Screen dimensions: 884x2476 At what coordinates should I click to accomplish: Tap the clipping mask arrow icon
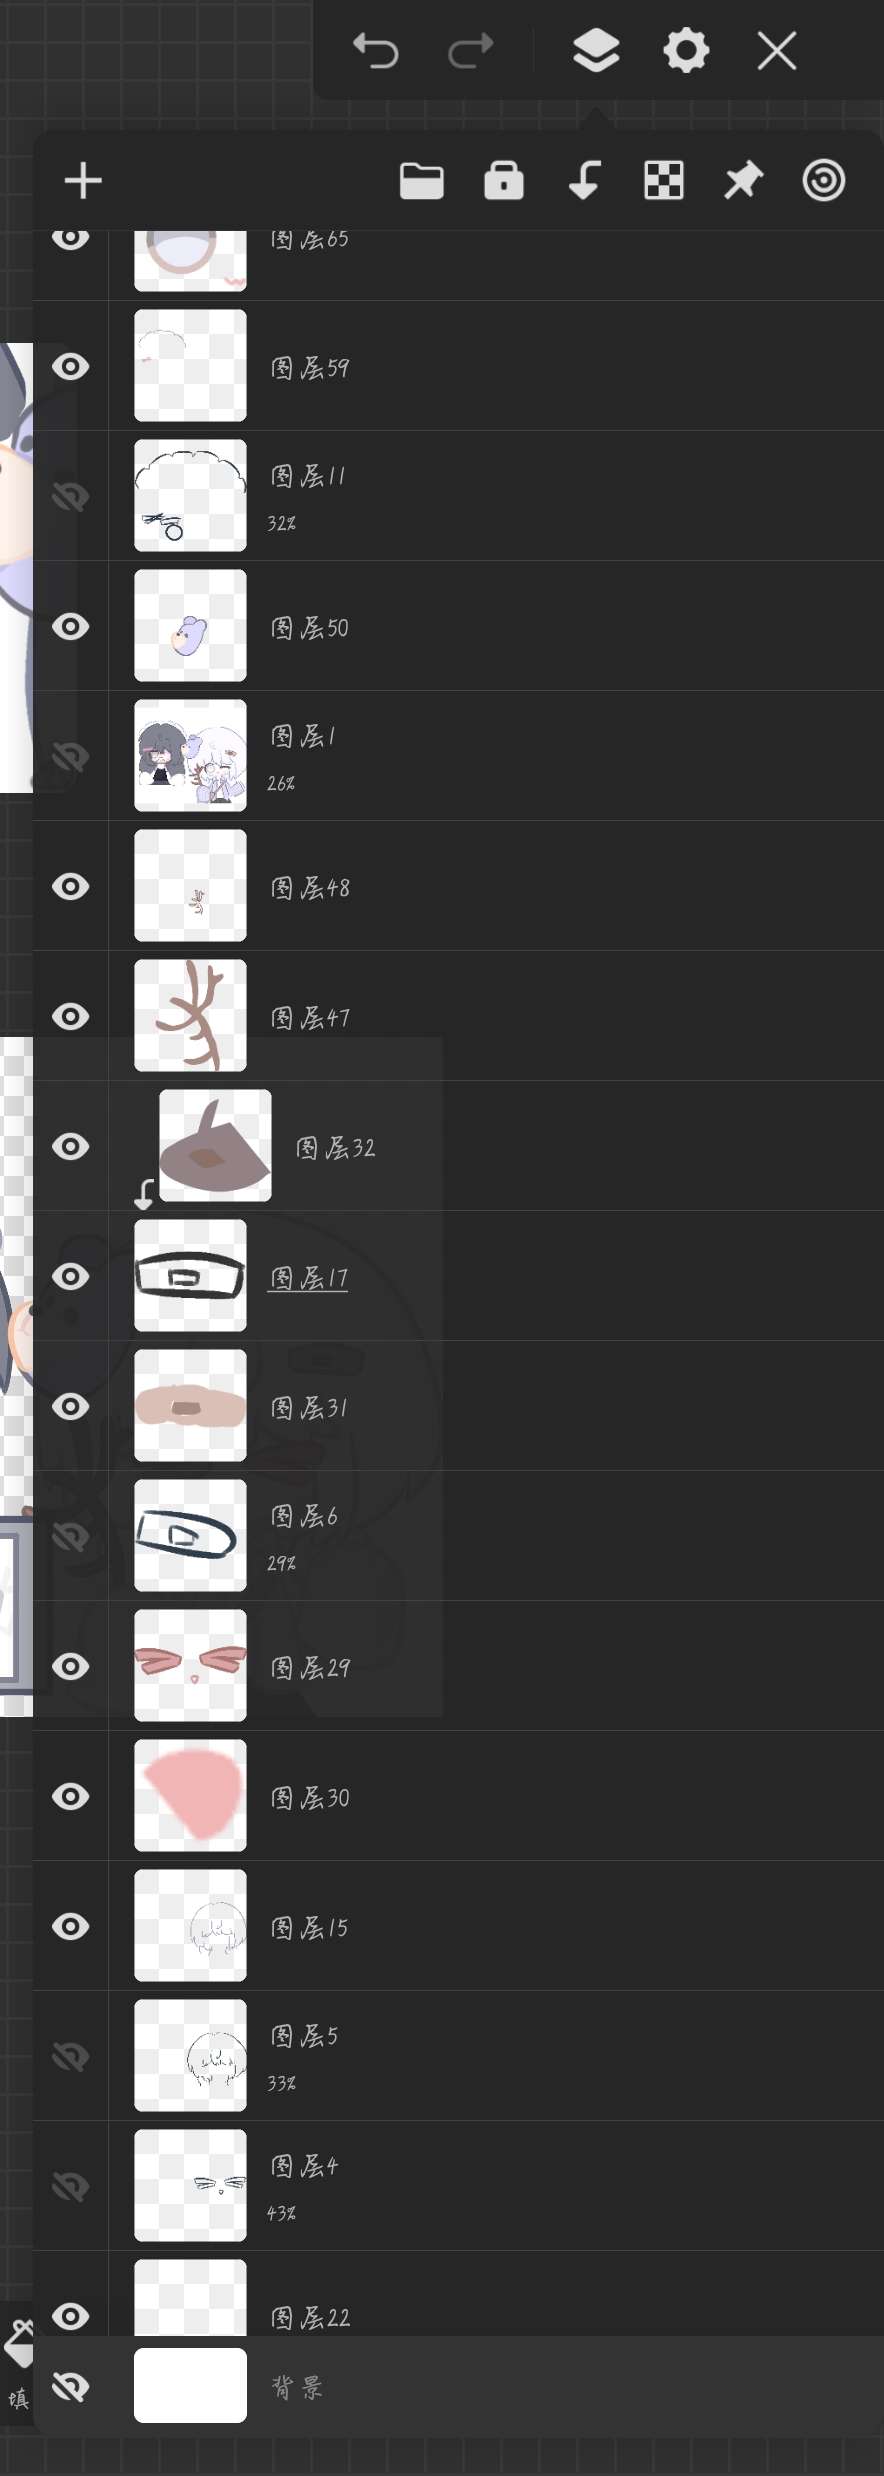click(584, 181)
